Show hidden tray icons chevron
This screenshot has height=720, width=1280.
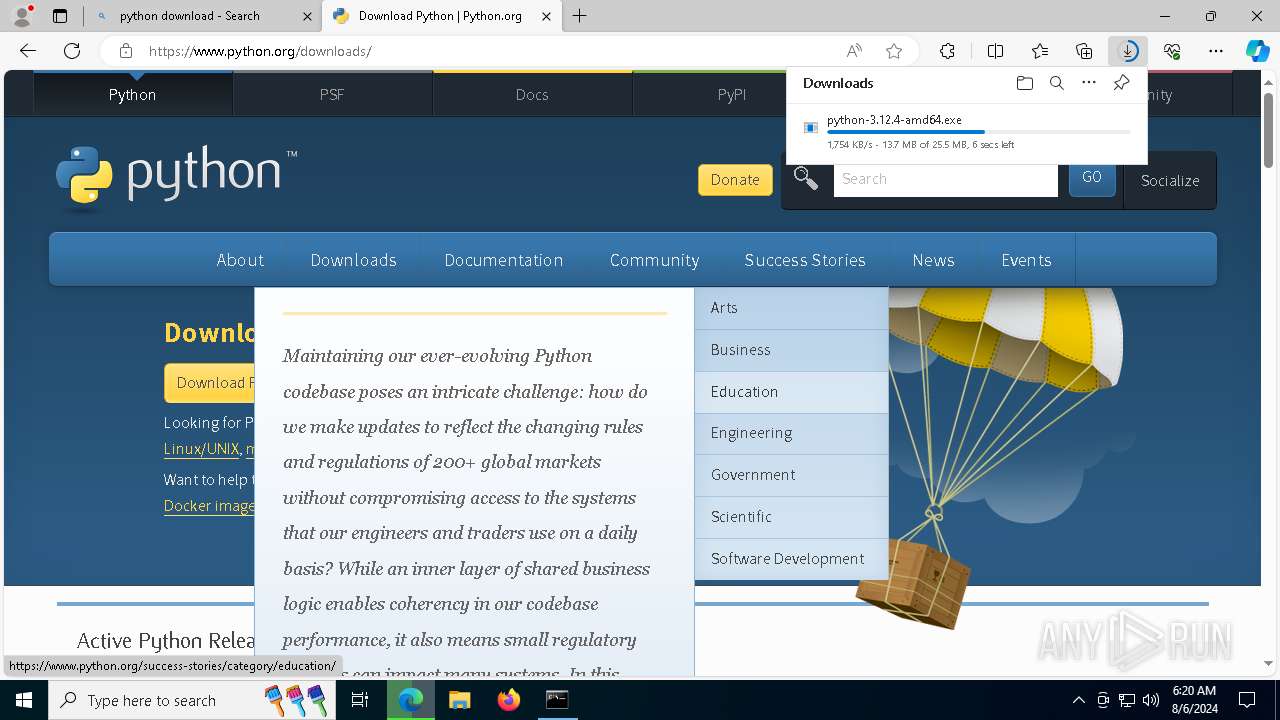1078,700
